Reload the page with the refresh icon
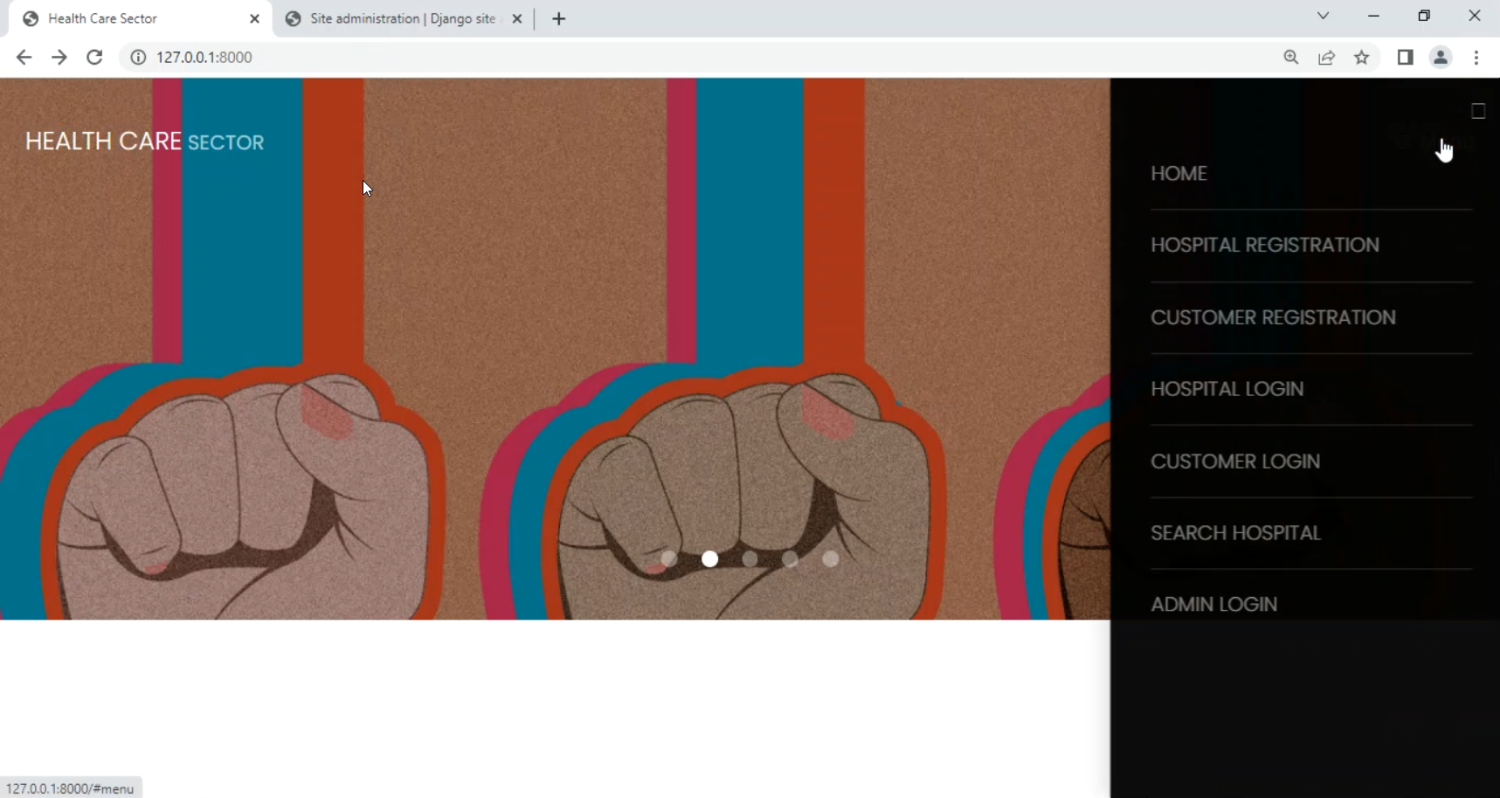This screenshot has height=798, width=1500. (x=94, y=57)
